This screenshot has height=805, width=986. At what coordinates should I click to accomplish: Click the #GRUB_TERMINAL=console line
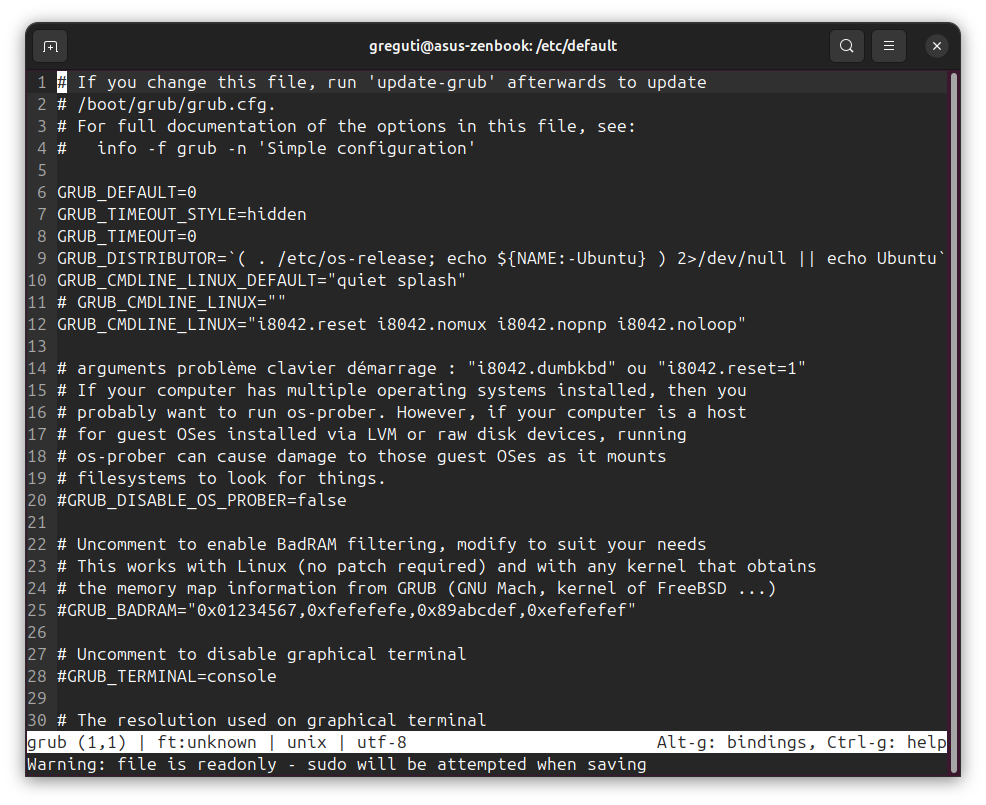(x=167, y=677)
